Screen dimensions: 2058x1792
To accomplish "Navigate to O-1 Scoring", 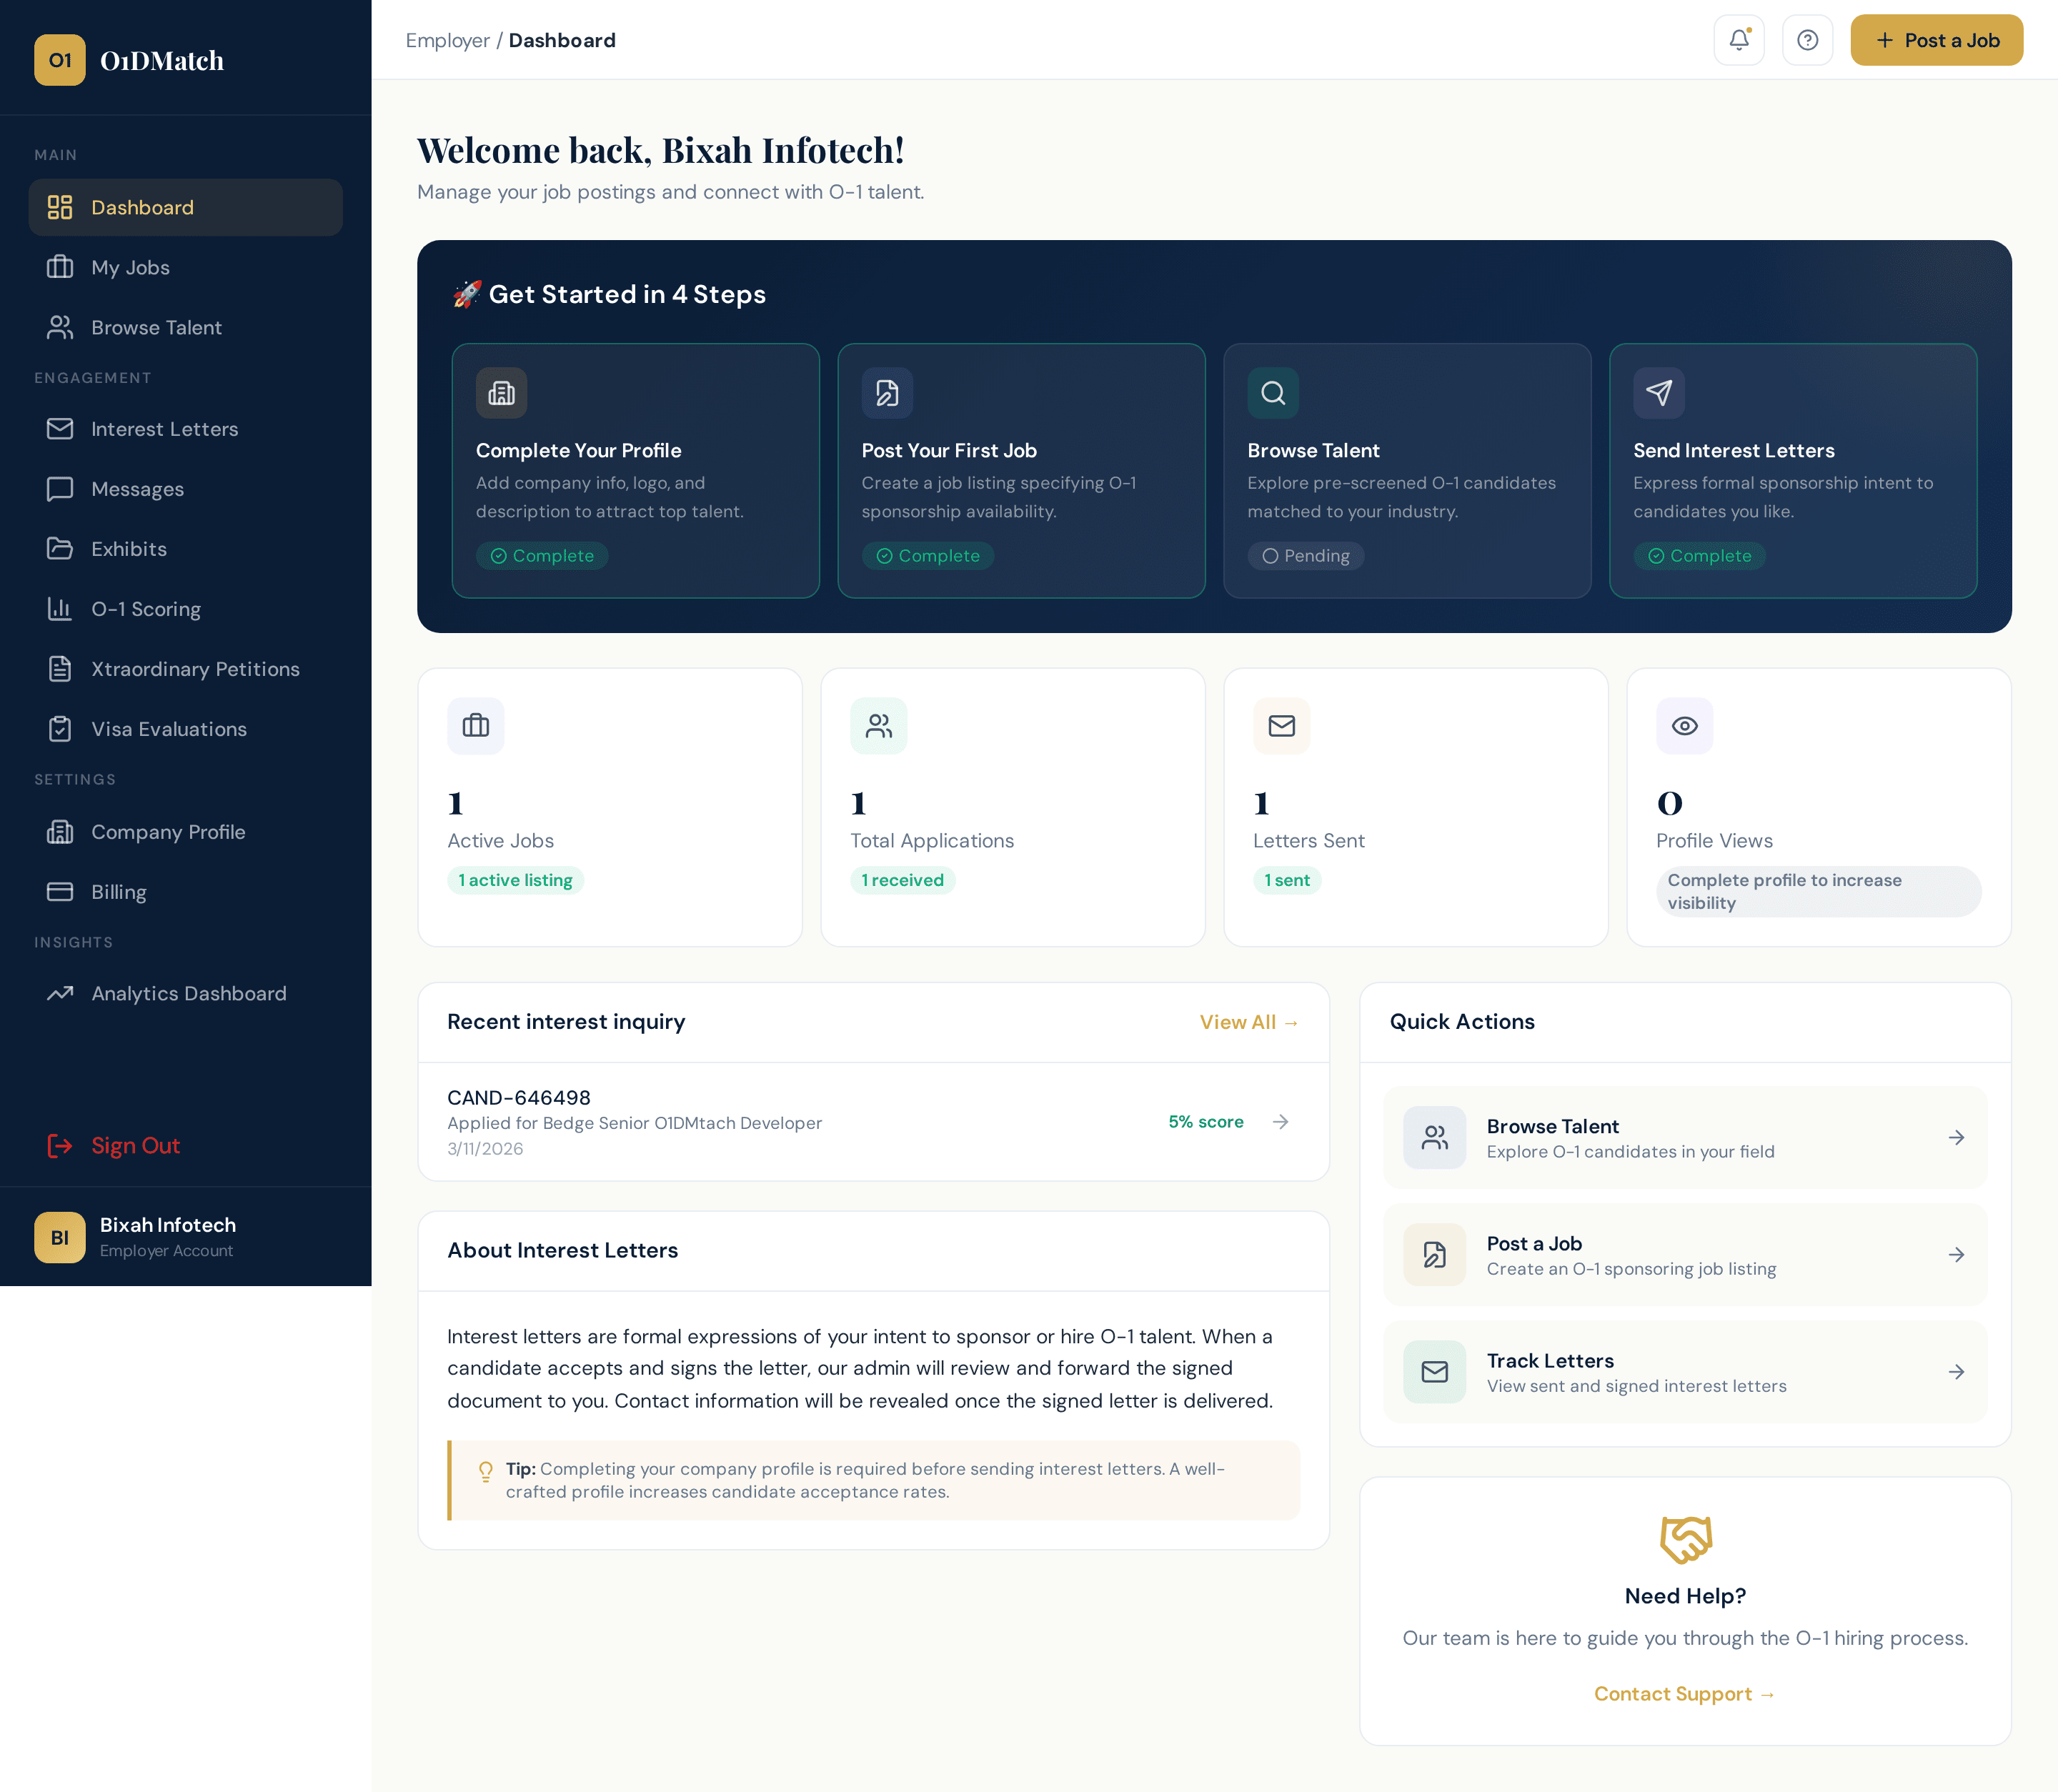I will (x=186, y=609).
